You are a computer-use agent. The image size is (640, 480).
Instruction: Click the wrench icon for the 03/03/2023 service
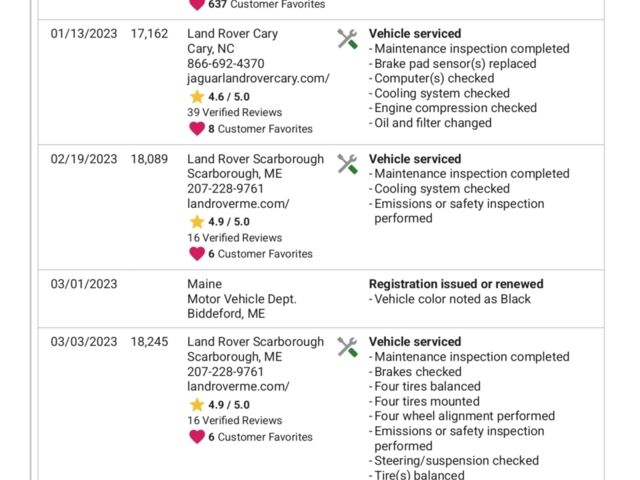tap(347, 347)
